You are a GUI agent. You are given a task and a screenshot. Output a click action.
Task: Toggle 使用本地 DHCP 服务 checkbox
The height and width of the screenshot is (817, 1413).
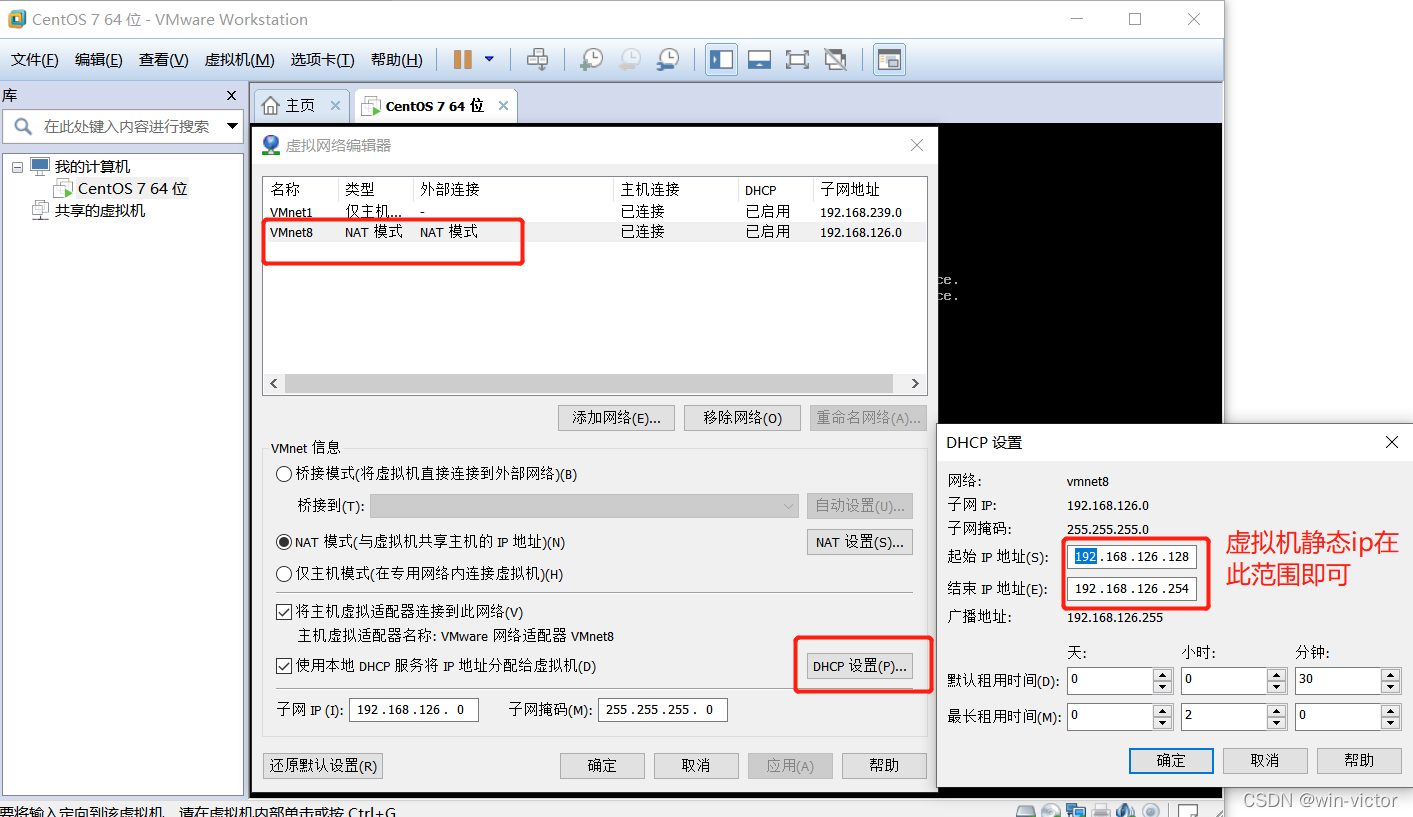(x=284, y=666)
